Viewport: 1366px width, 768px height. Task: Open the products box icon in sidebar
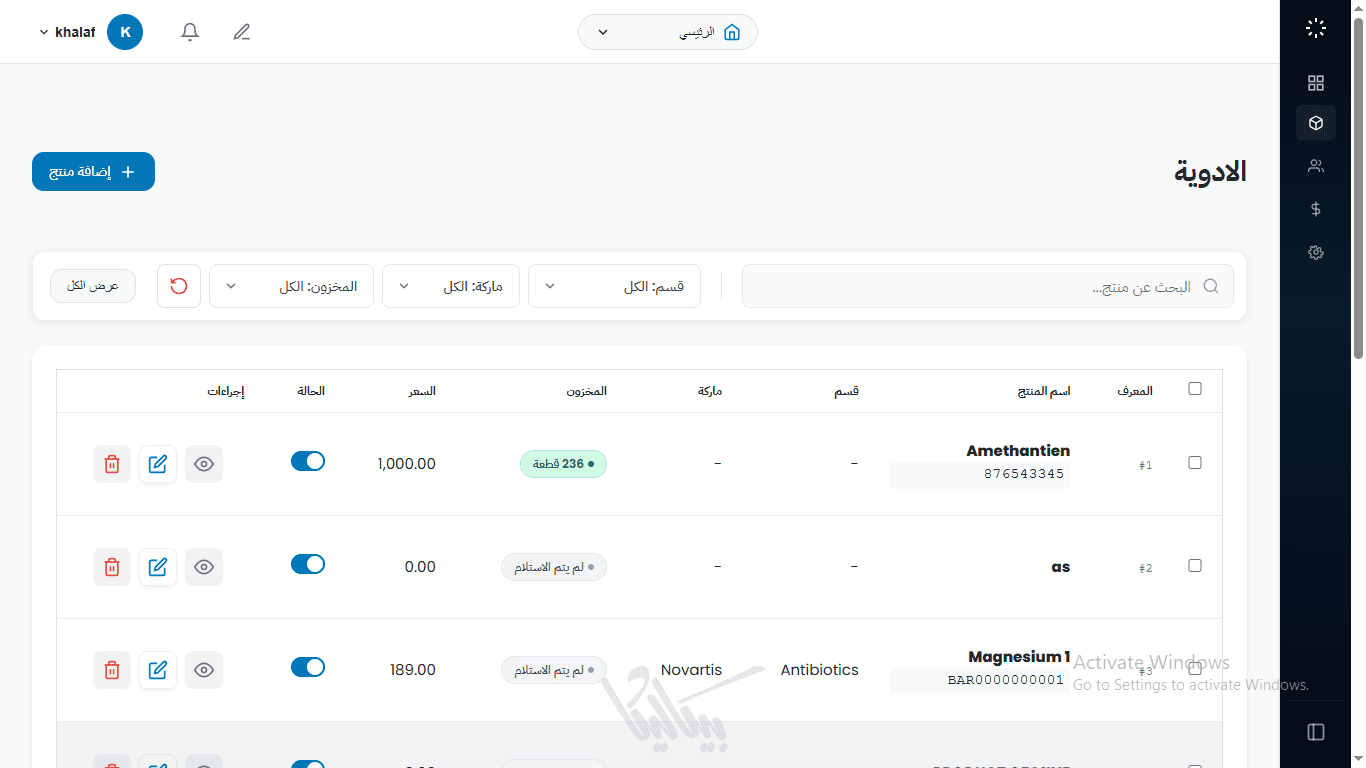[x=1316, y=123]
